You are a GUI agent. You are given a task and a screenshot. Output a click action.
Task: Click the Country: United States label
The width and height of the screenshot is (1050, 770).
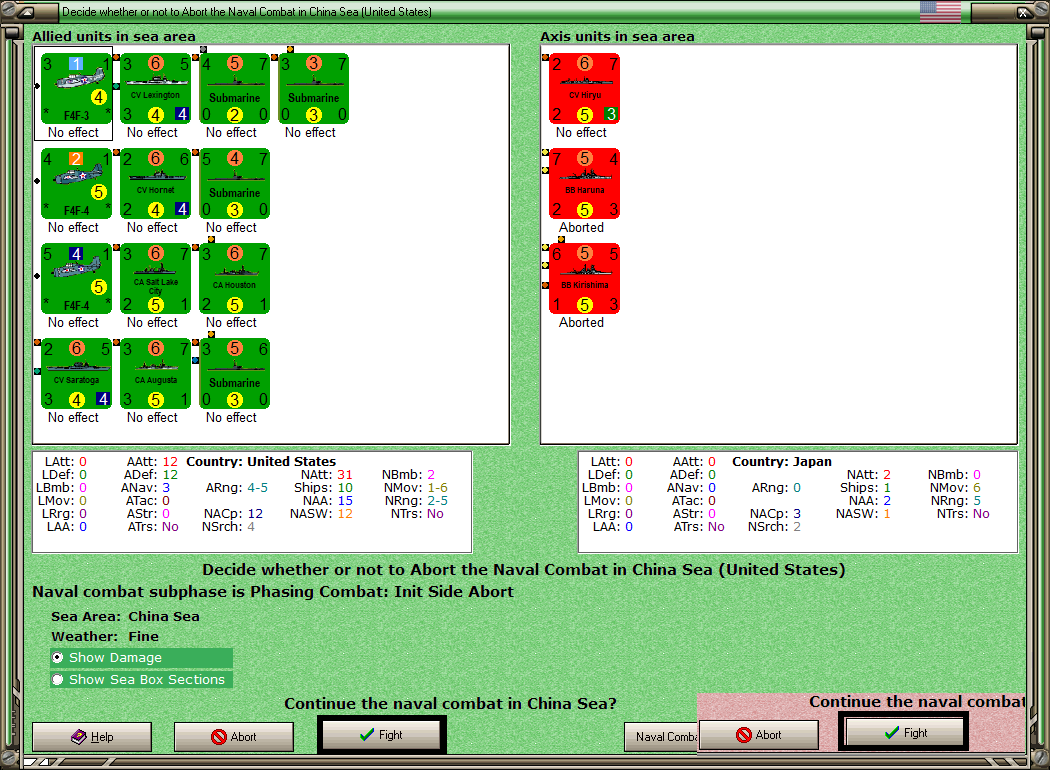click(261, 461)
